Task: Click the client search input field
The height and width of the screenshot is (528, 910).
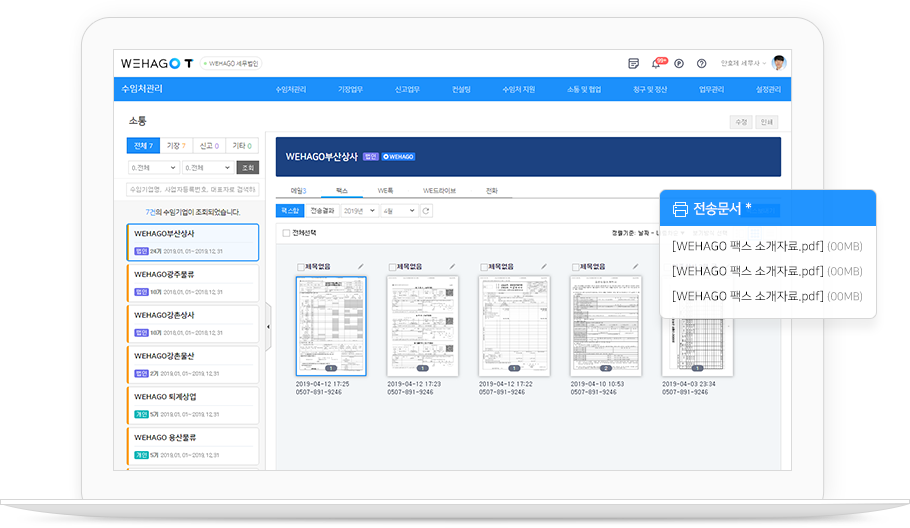Action: tap(193, 190)
